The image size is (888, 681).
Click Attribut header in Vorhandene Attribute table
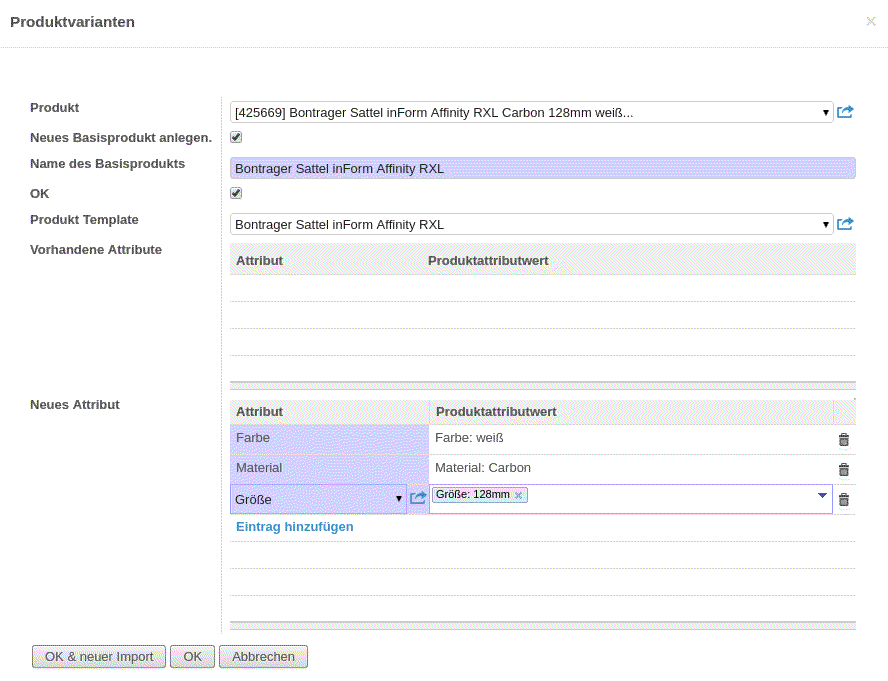click(259, 261)
